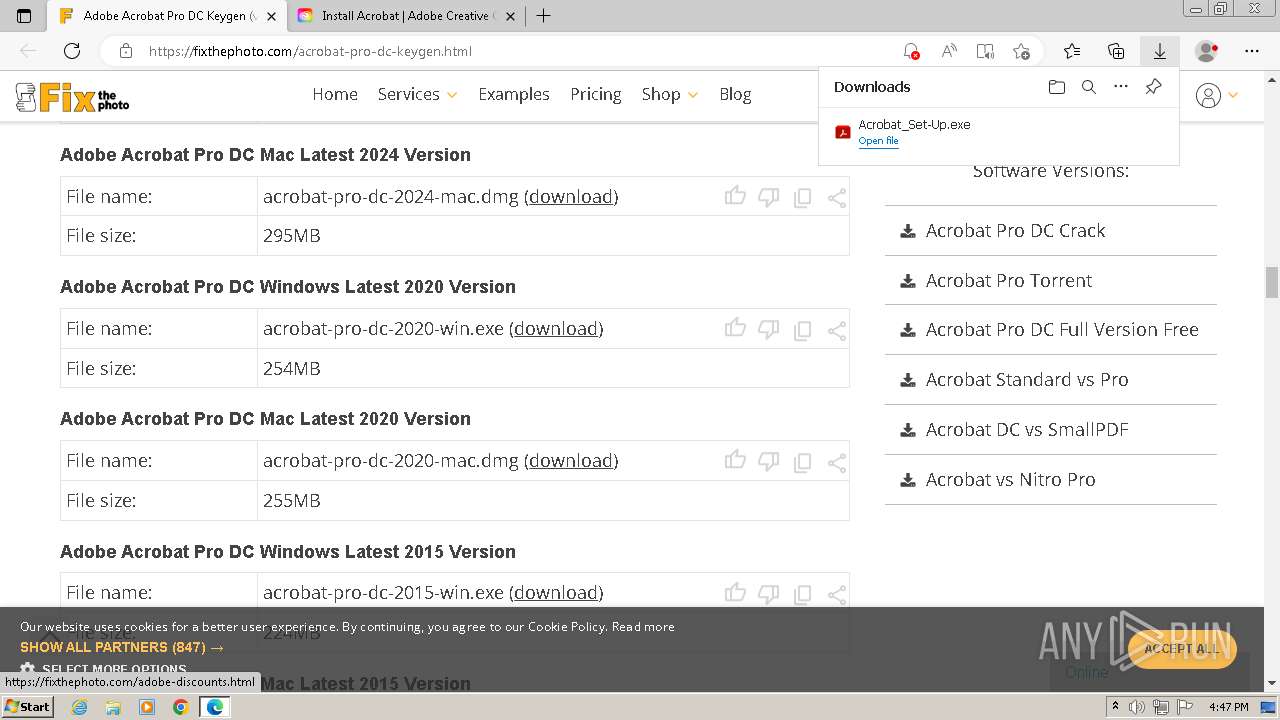This screenshot has height=720, width=1280.
Task: Like the 2024 mac.dmg file row
Action: tap(735, 196)
